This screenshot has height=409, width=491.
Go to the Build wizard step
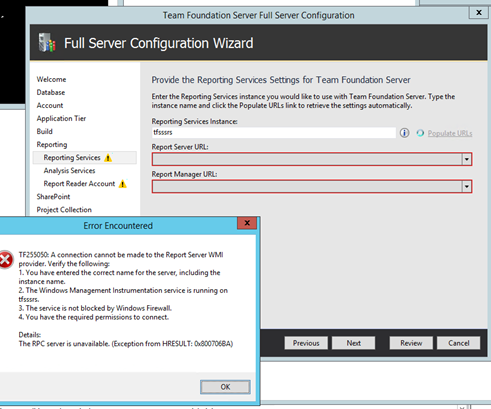(45, 131)
